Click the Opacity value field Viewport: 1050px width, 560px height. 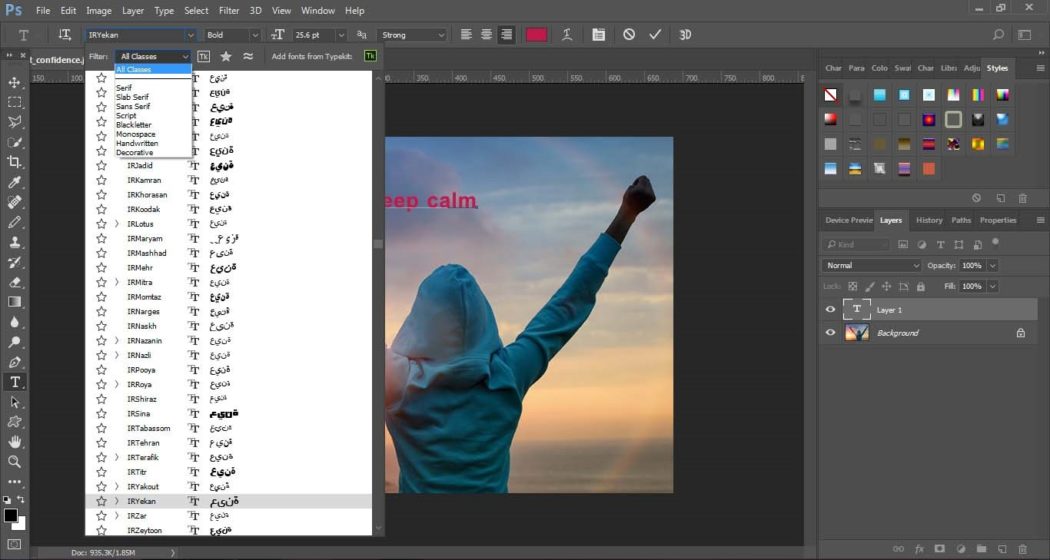(972, 265)
